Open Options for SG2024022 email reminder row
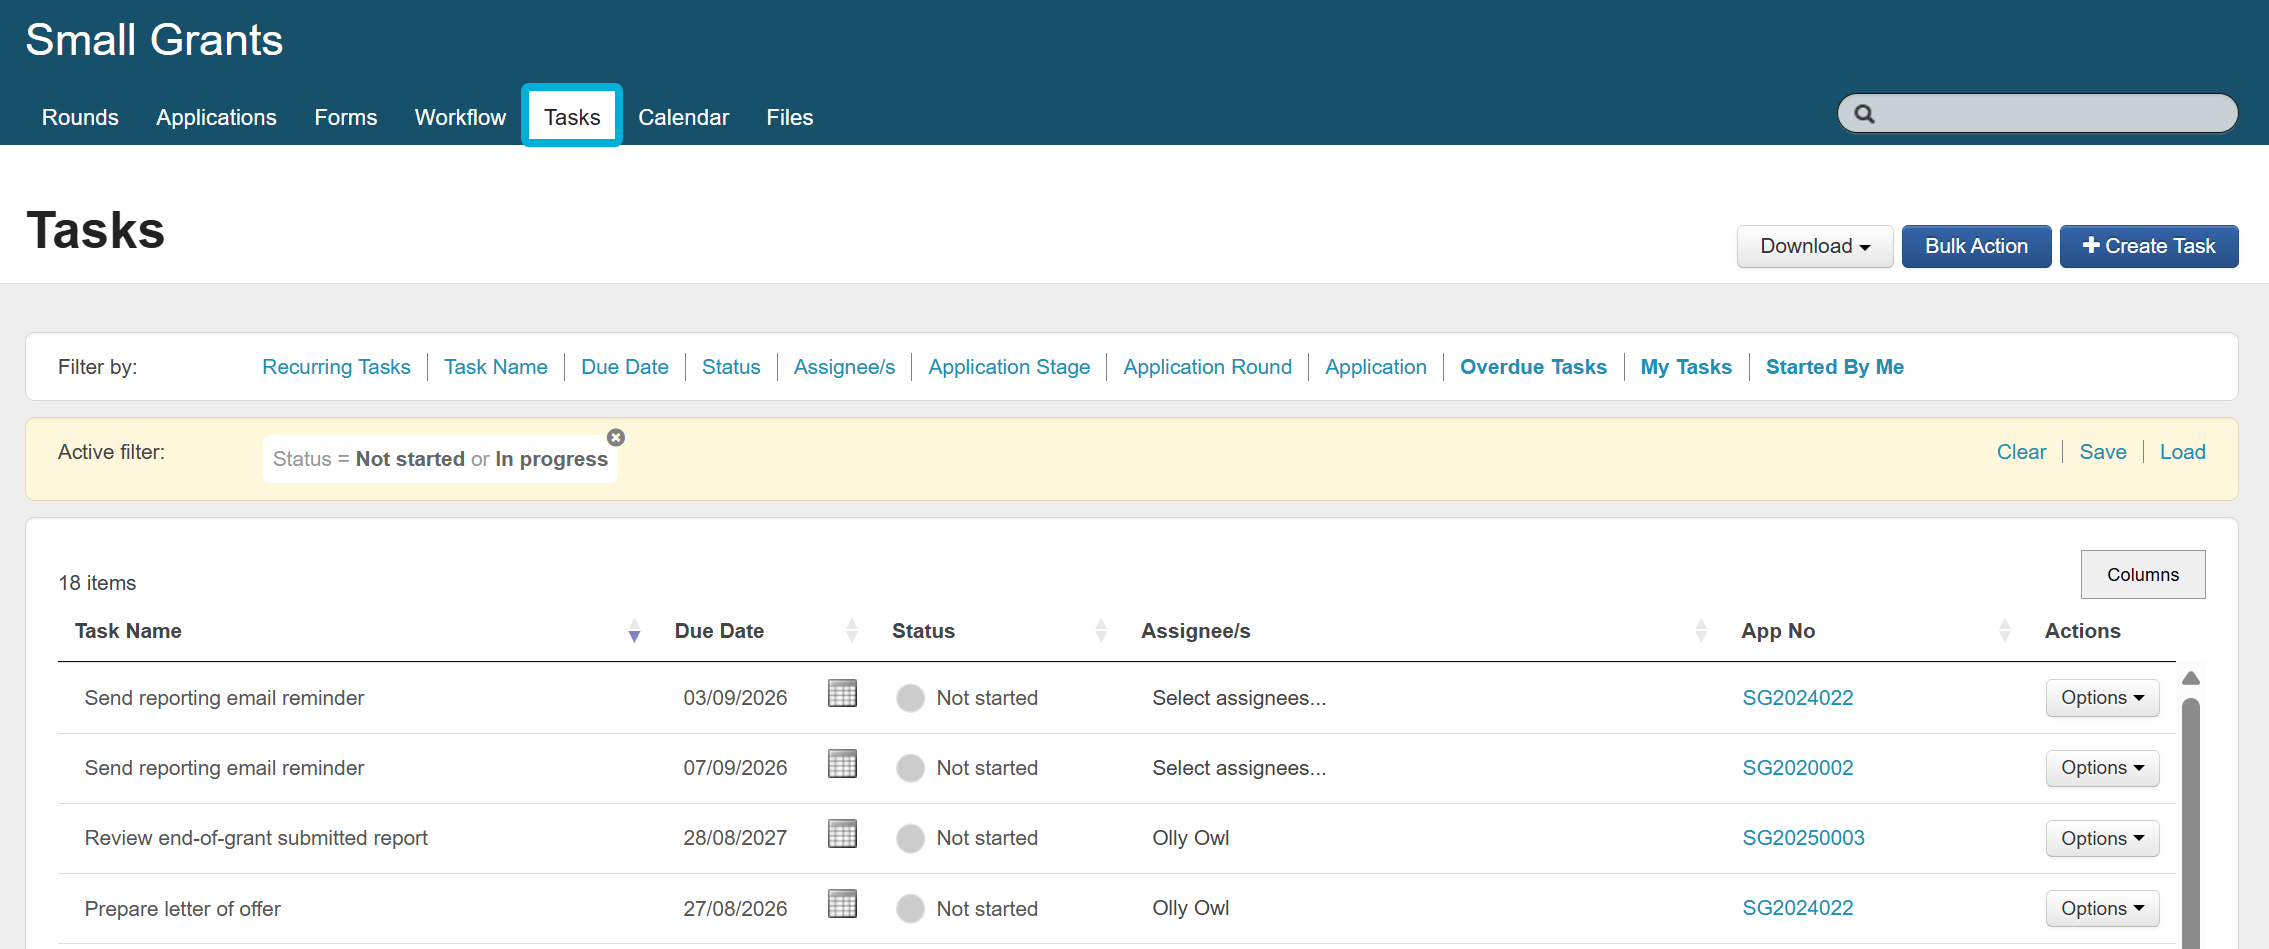Screen dimensions: 2269x949 click(2102, 698)
